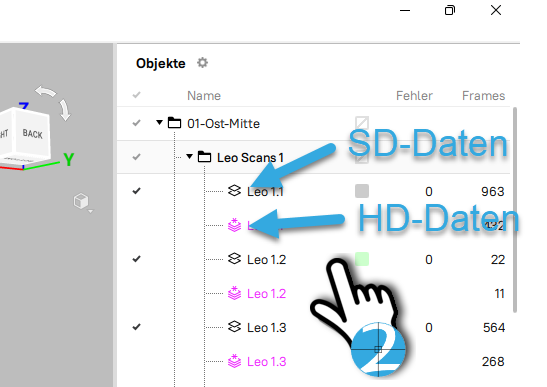Click the magenta HD scan icon above black Leo 1.2

tap(234, 225)
